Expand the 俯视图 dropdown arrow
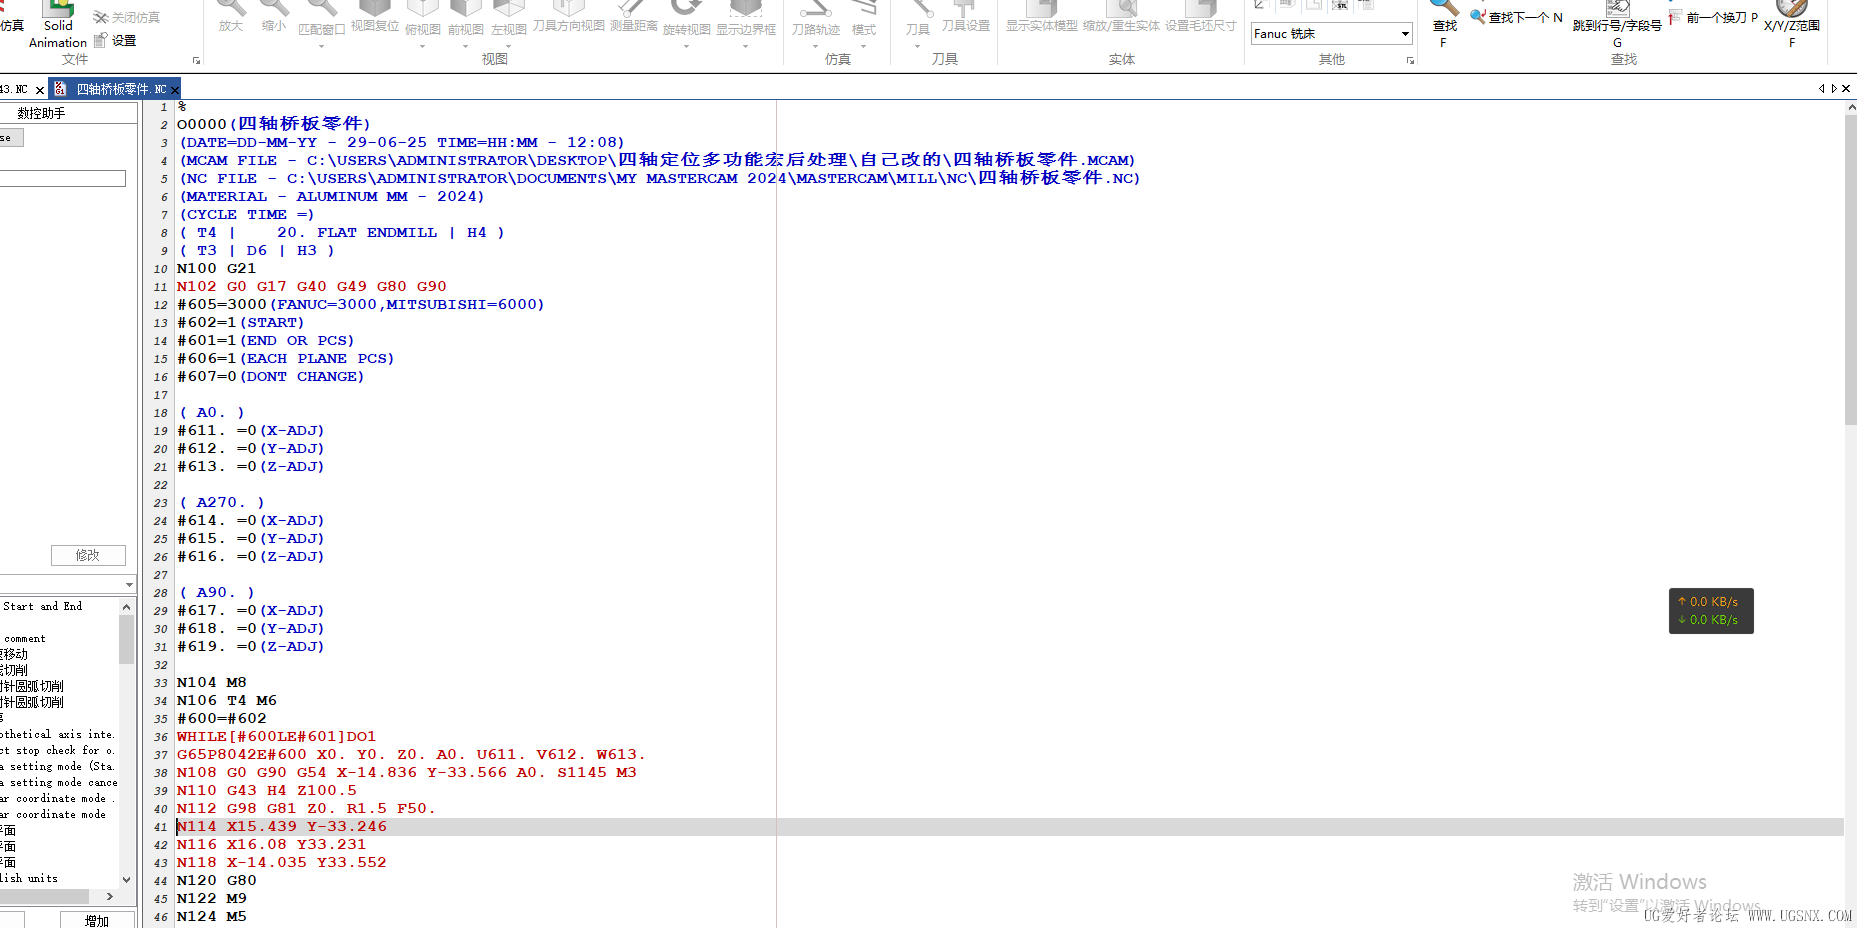1857x928 pixels. pos(422,46)
